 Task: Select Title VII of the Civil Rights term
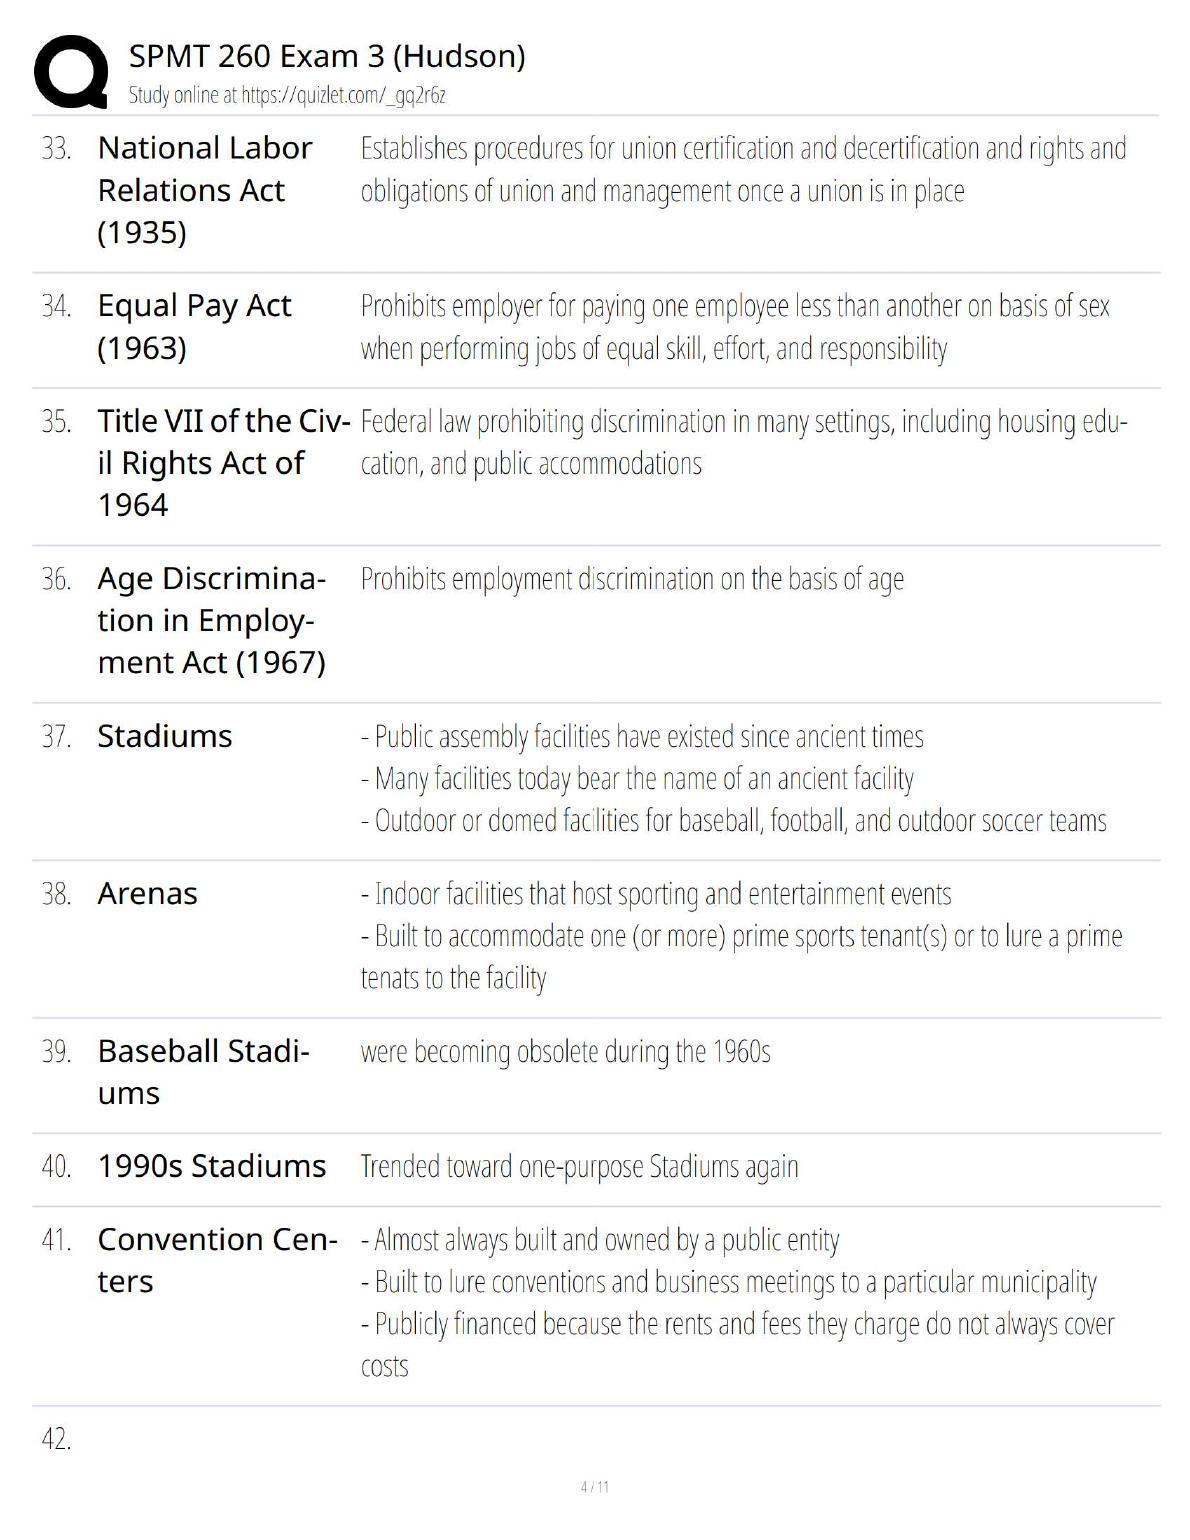(223, 462)
